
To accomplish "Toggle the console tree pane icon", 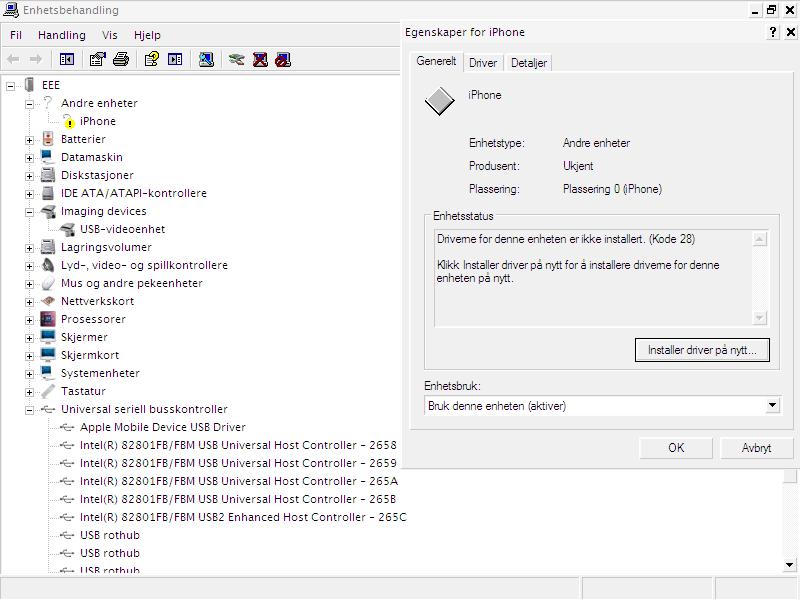I will pos(67,60).
